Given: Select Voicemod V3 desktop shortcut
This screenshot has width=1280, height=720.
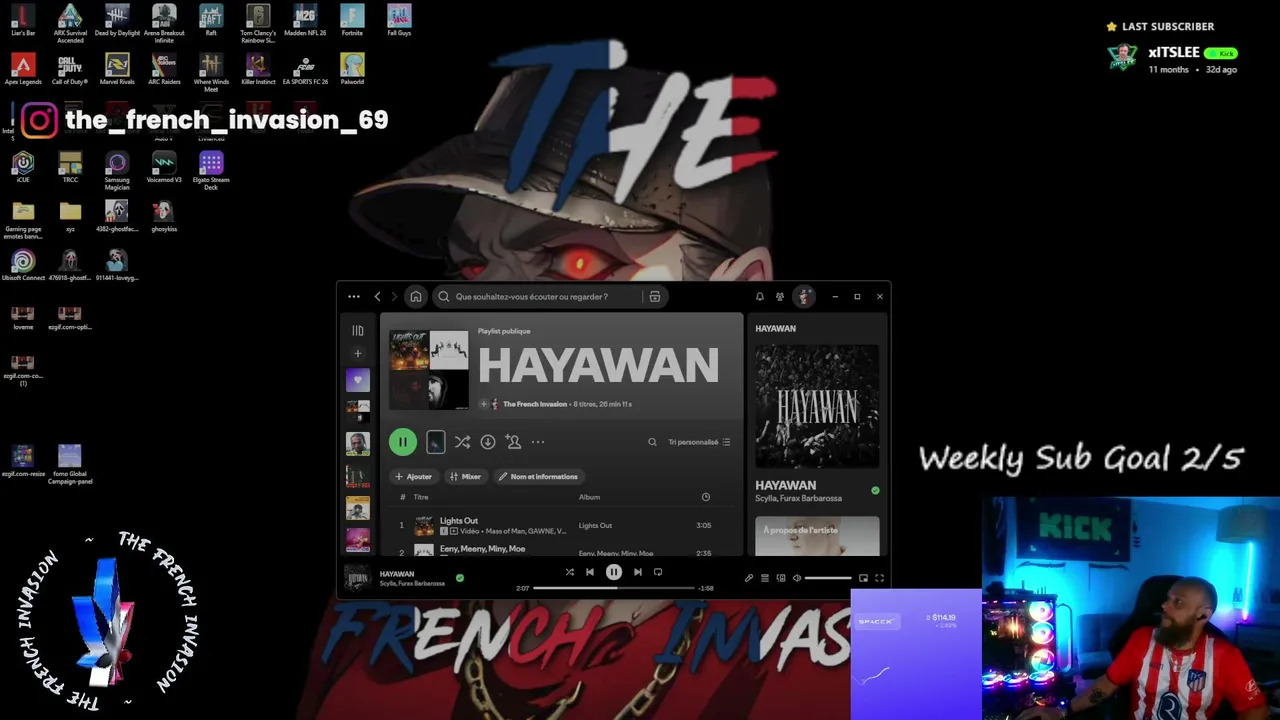Looking at the screenshot, I should pyautogui.click(x=164, y=167).
